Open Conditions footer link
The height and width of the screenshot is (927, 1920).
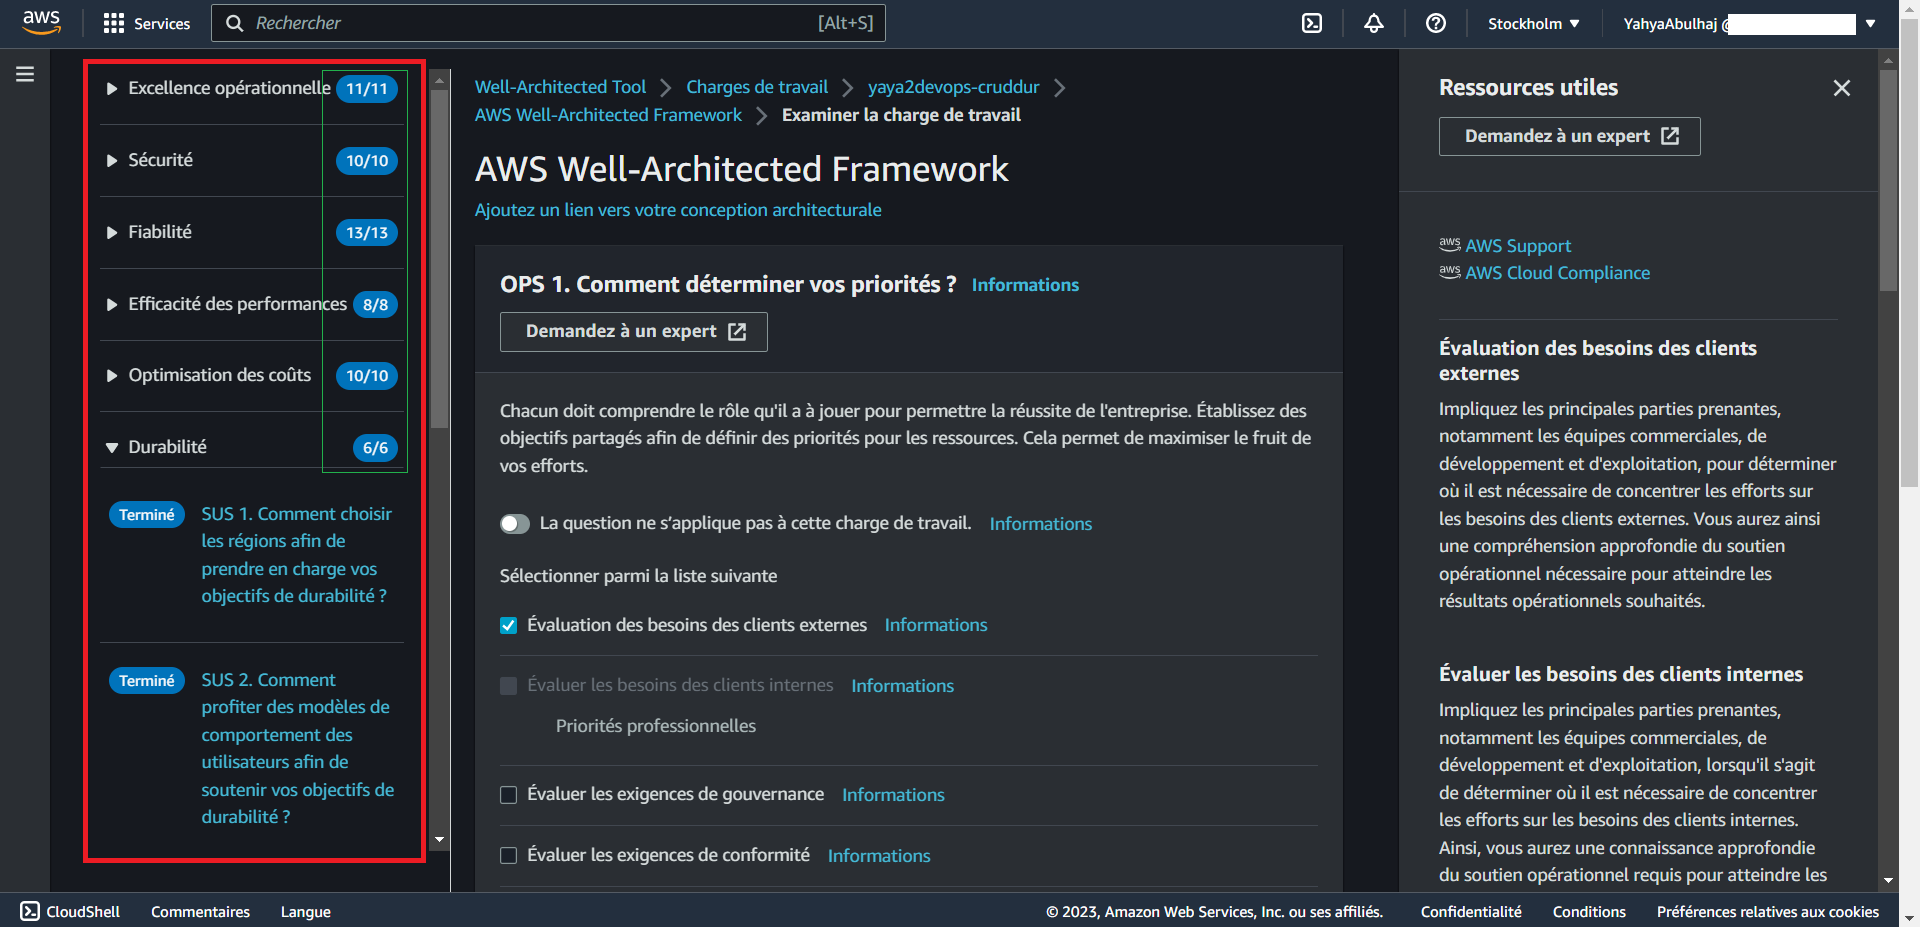[x=1589, y=912]
